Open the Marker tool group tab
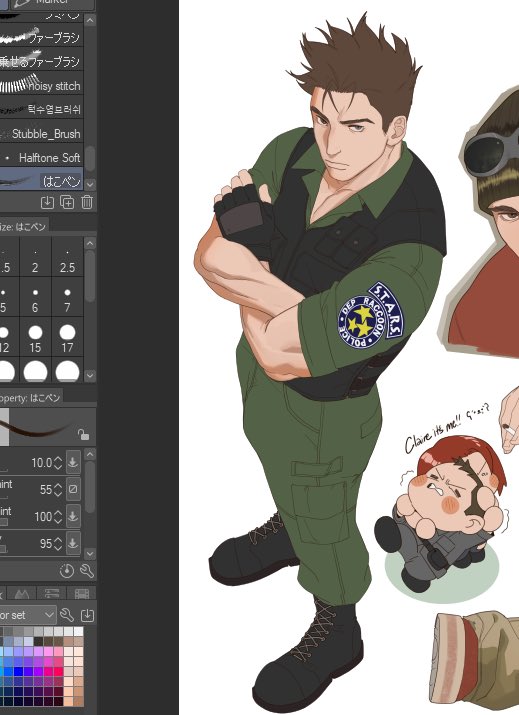This screenshot has height=715, width=519. pos(52,4)
